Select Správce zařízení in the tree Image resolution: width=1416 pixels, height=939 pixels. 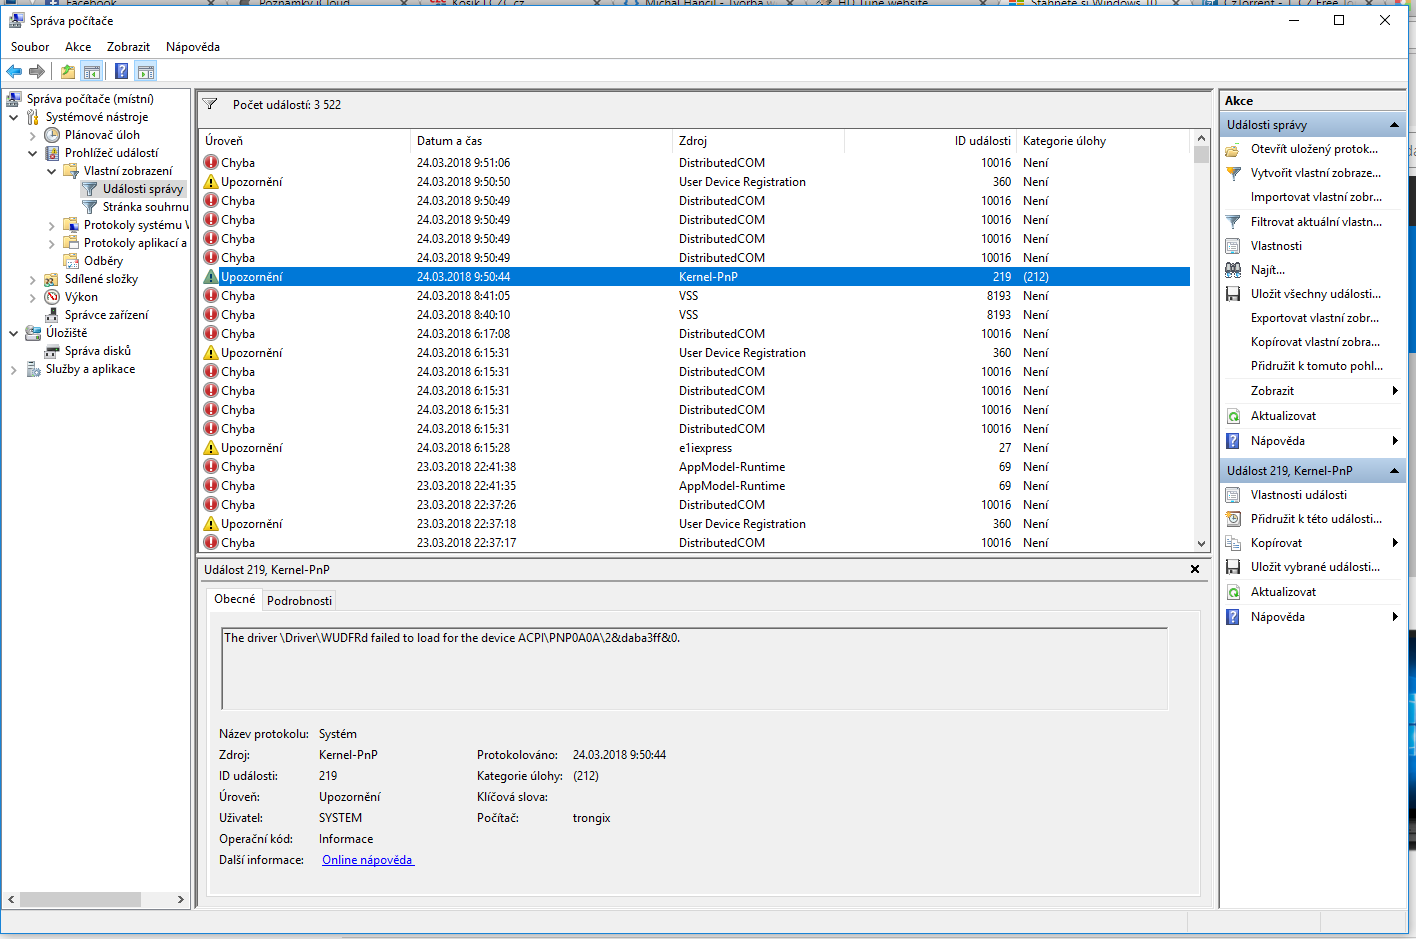click(106, 315)
